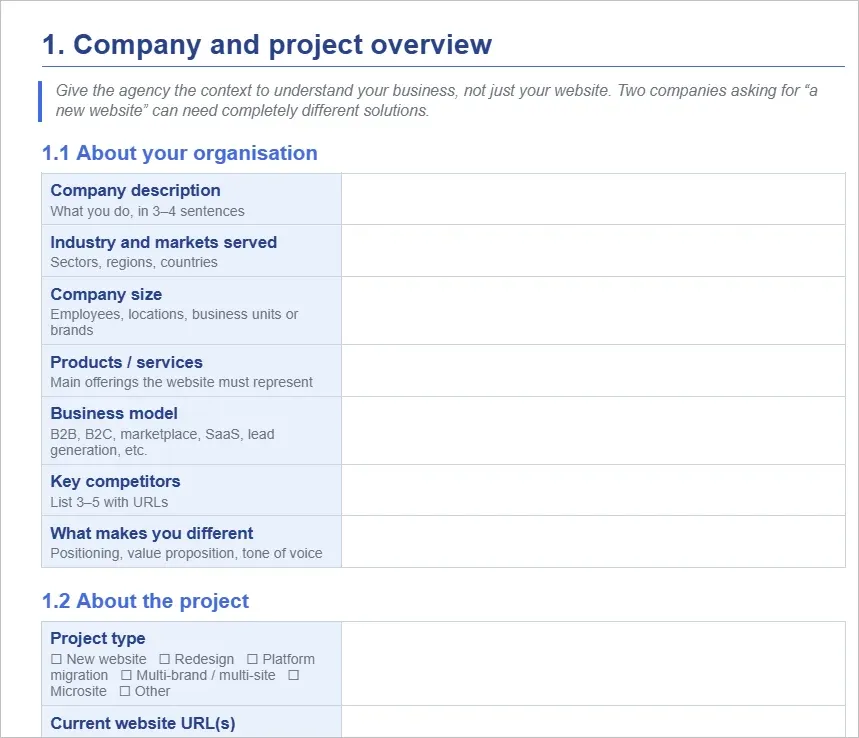Click the Company description answer cell

(593, 199)
